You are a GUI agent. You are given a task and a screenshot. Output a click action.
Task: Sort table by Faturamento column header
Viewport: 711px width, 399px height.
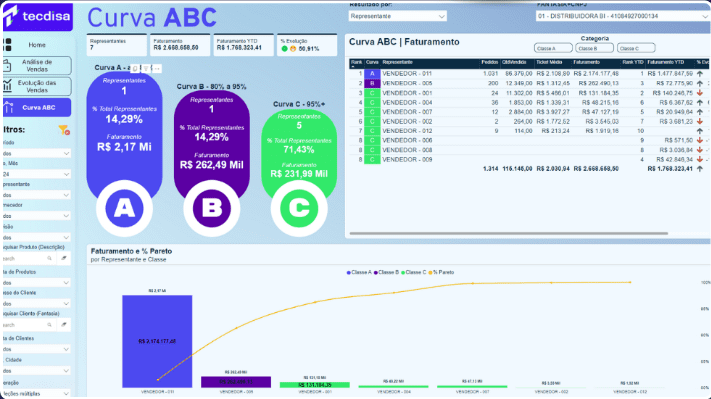586,62
